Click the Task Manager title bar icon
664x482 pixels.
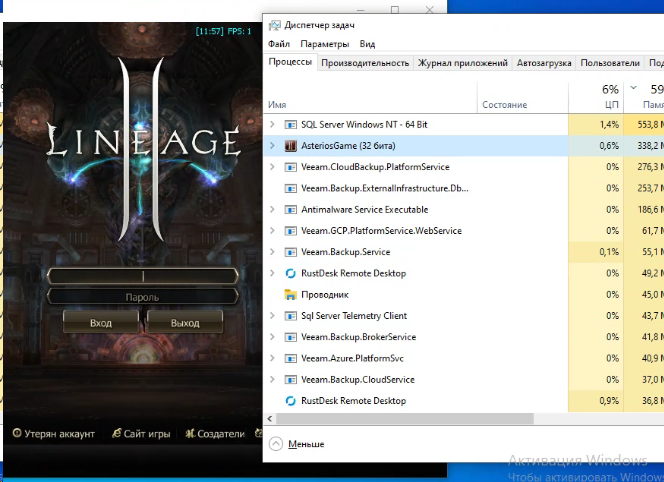click(x=275, y=24)
